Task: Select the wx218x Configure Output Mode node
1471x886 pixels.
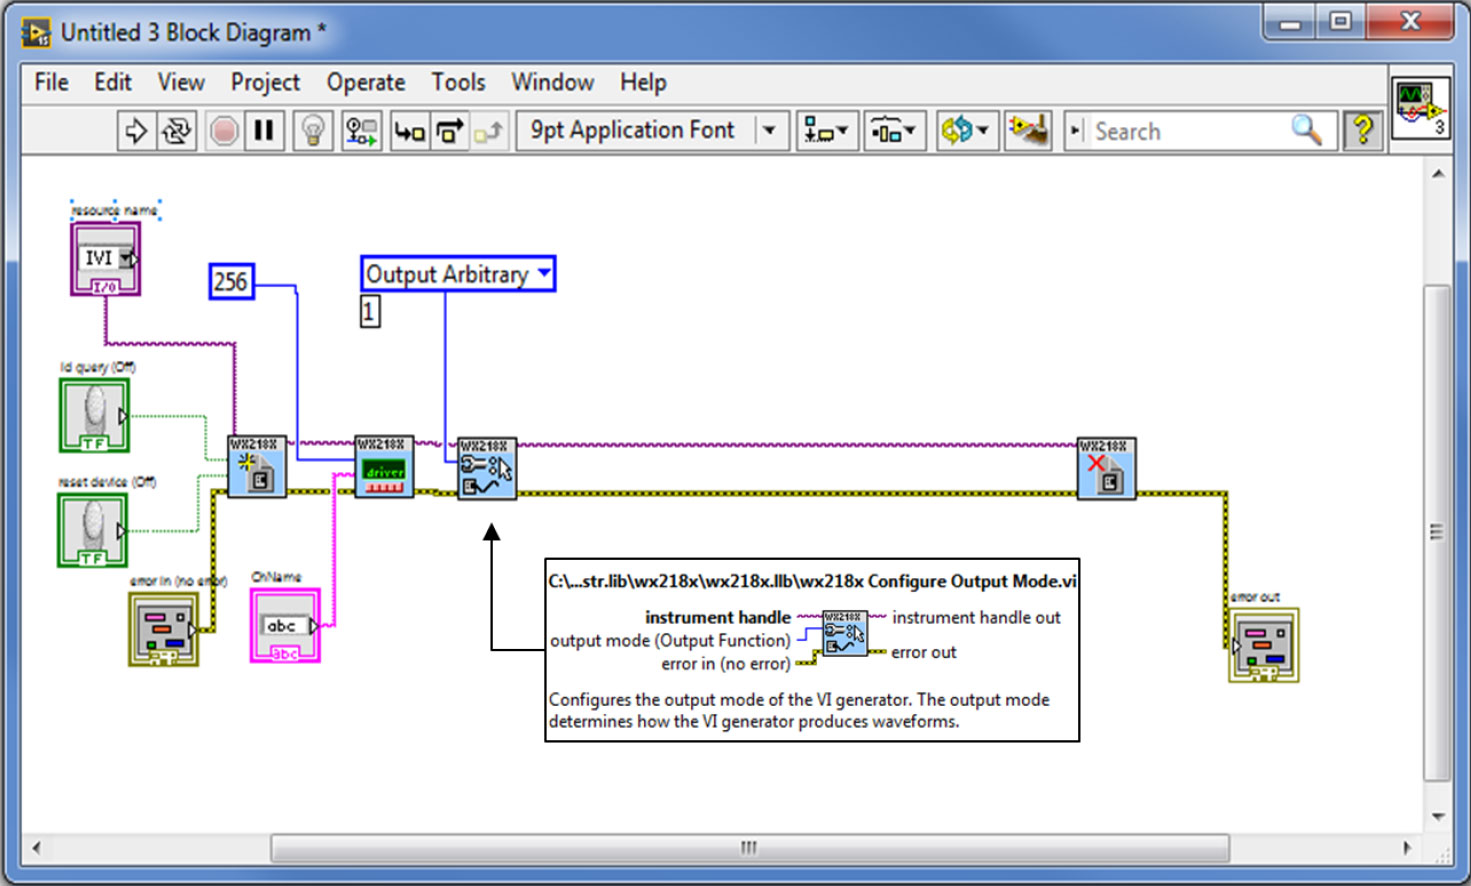Action: 487,468
